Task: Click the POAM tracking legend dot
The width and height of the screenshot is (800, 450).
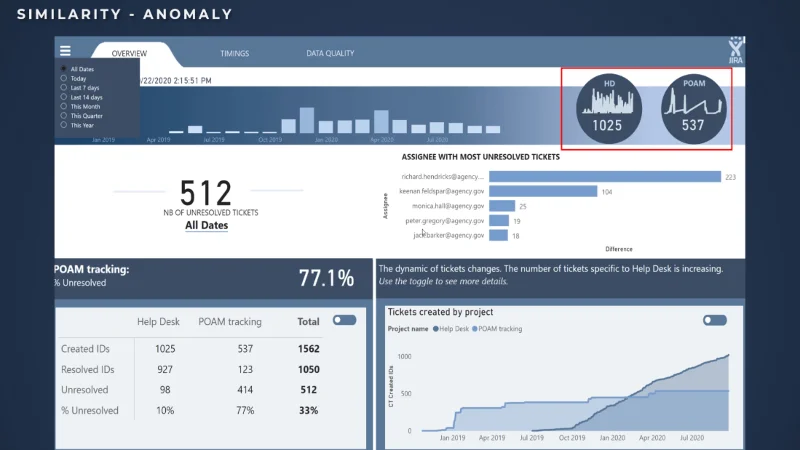Action: tap(474, 329)
